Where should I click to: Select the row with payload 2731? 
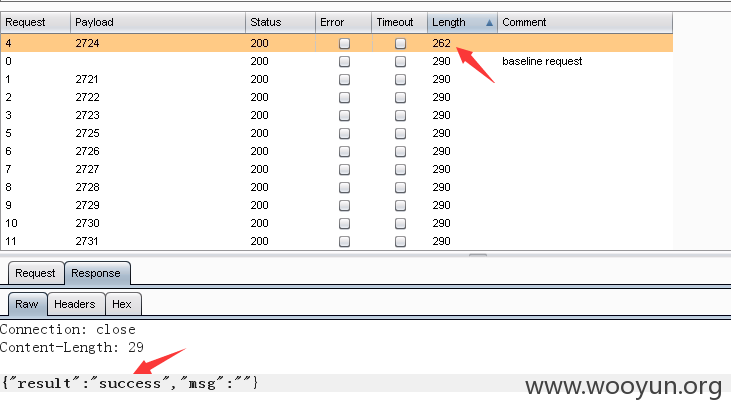tap(337, 241)
